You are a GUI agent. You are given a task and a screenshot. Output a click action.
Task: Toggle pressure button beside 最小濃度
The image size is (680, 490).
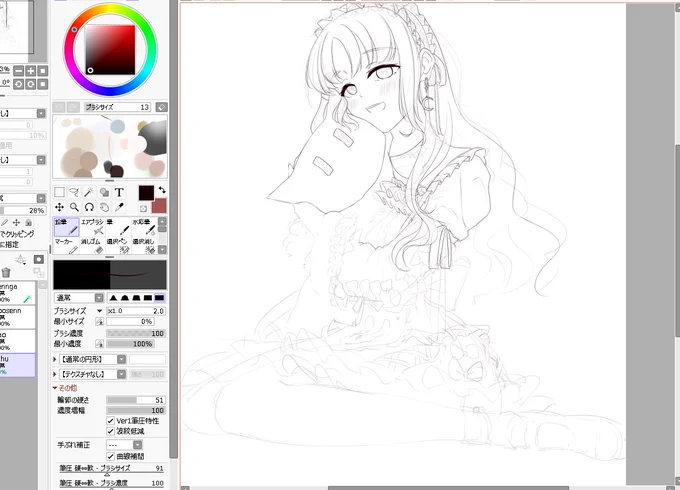point(99,344)
